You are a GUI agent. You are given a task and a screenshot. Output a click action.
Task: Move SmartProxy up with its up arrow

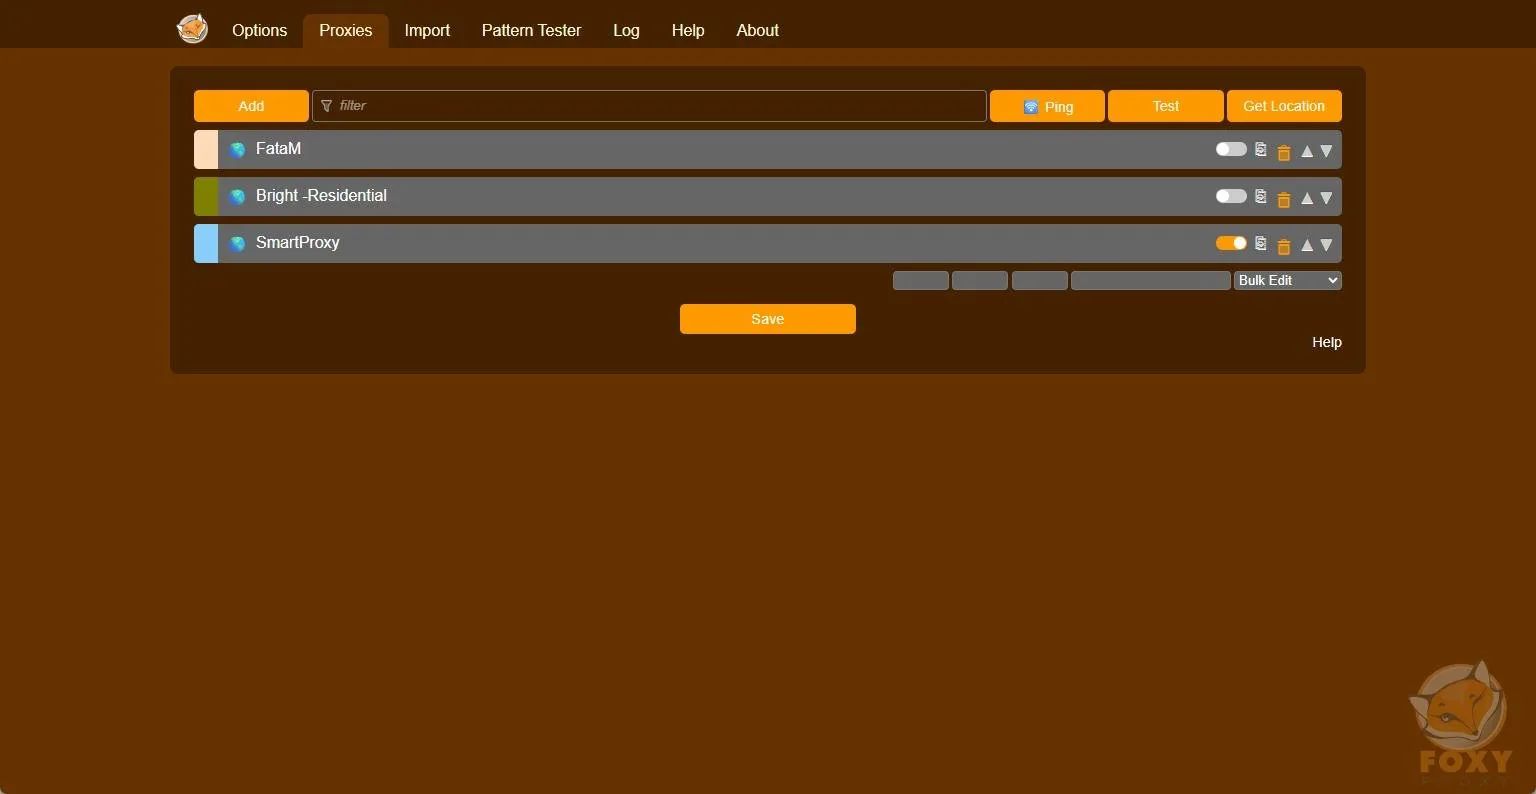(x=1307, y=245)
